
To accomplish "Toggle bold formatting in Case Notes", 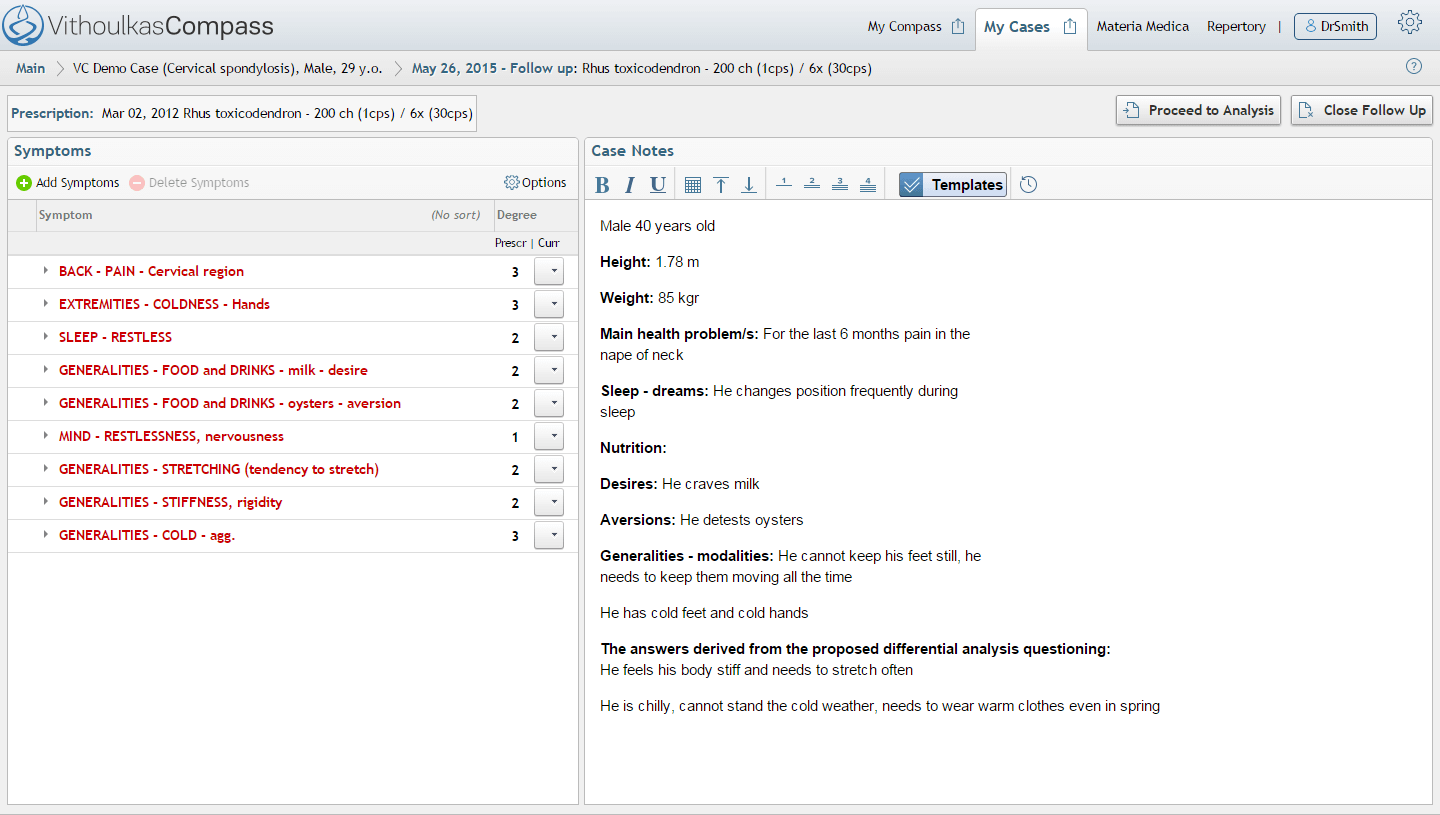I will [602, 185].
